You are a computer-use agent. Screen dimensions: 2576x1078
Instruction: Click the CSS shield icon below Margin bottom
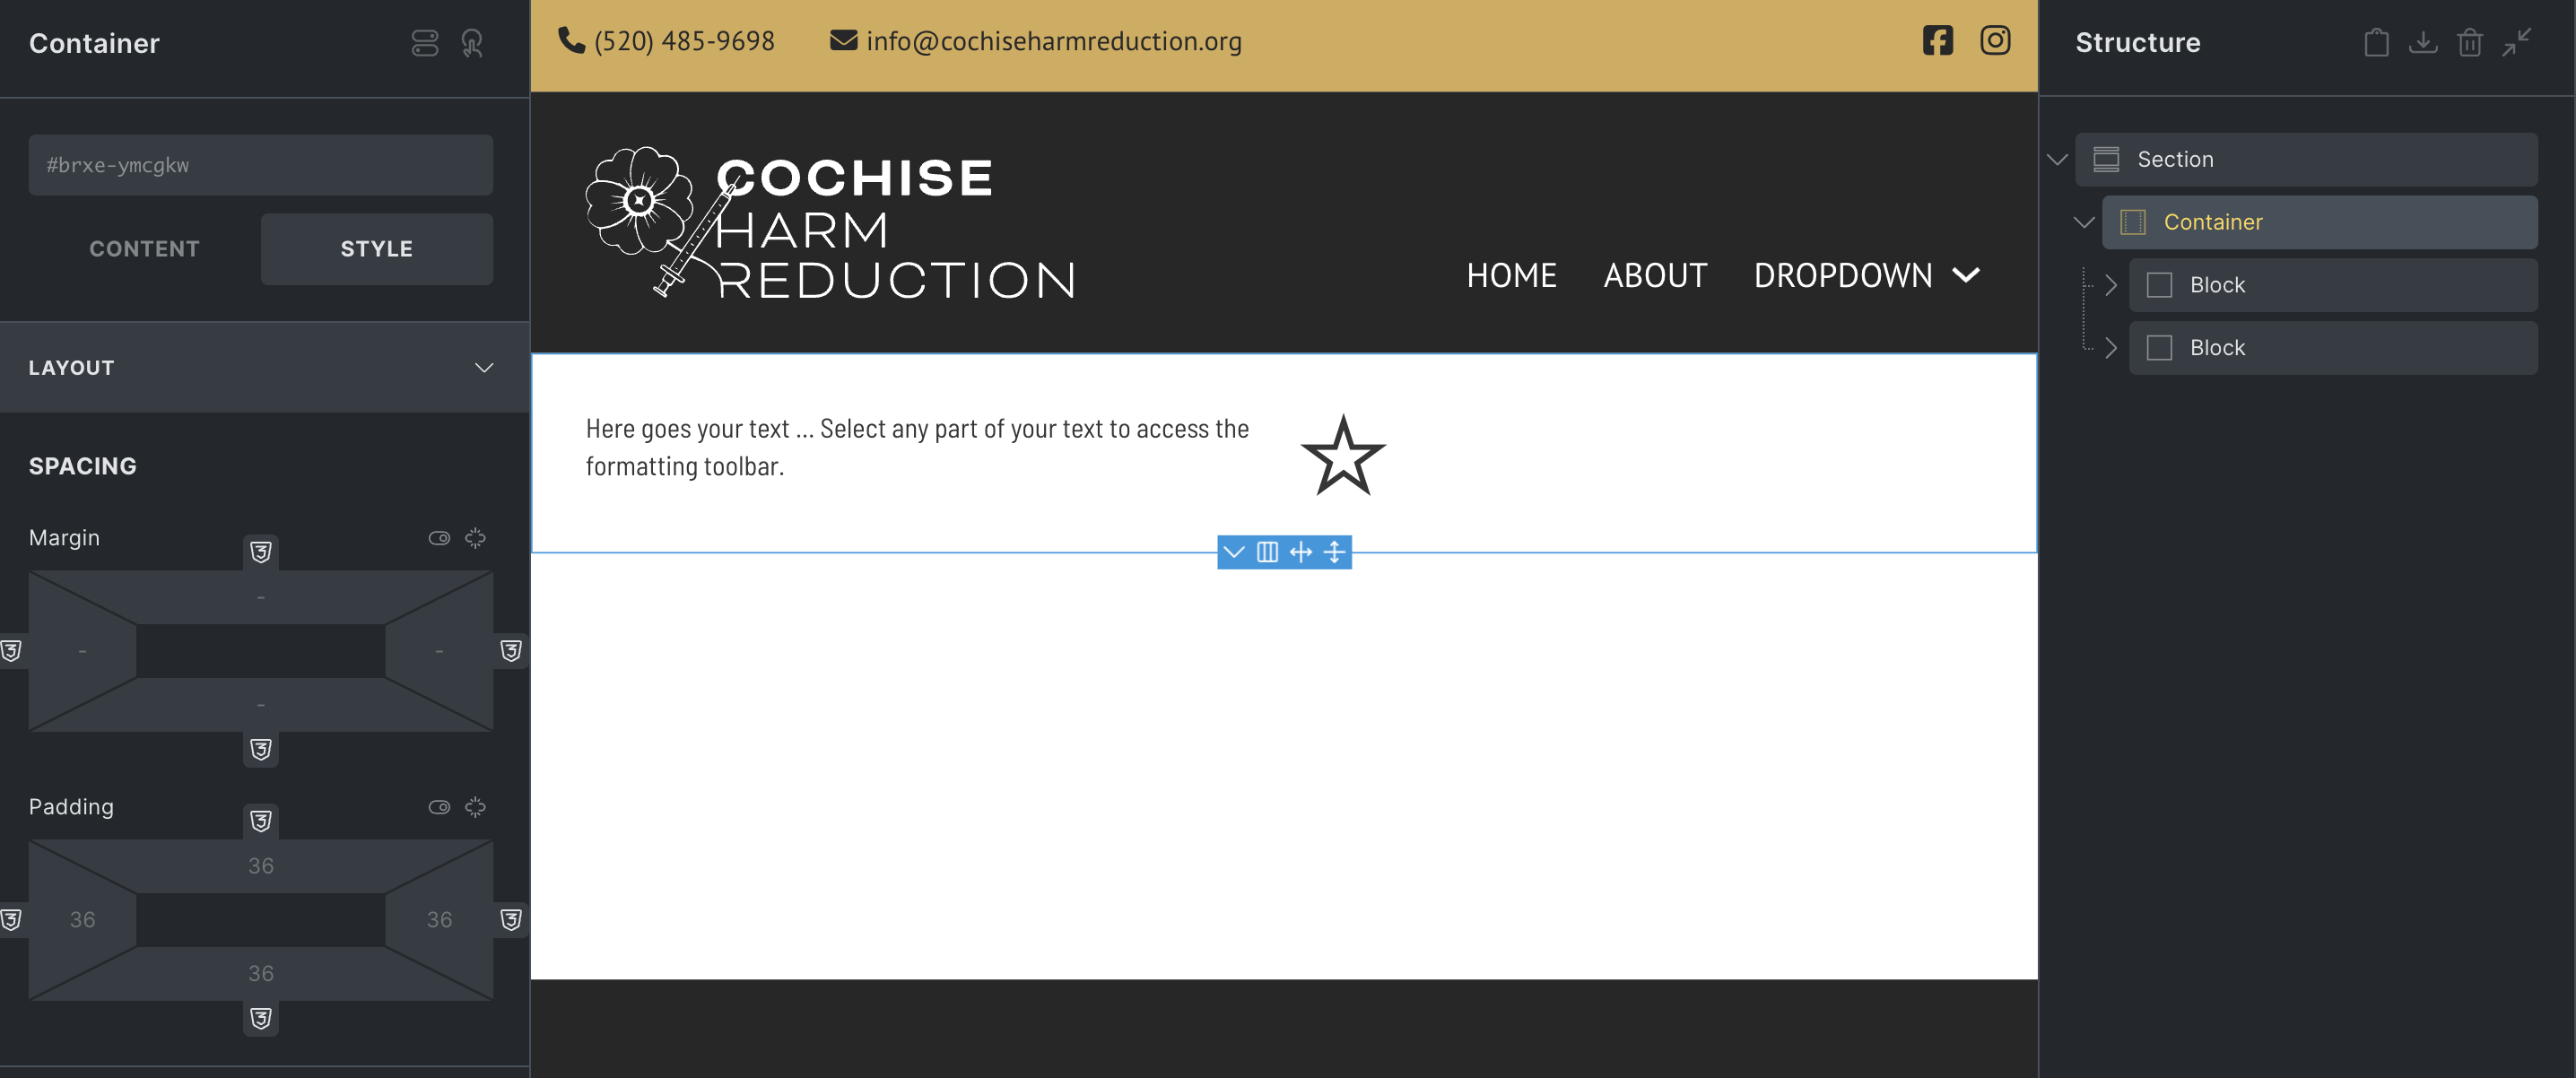(x=261, y=748)
